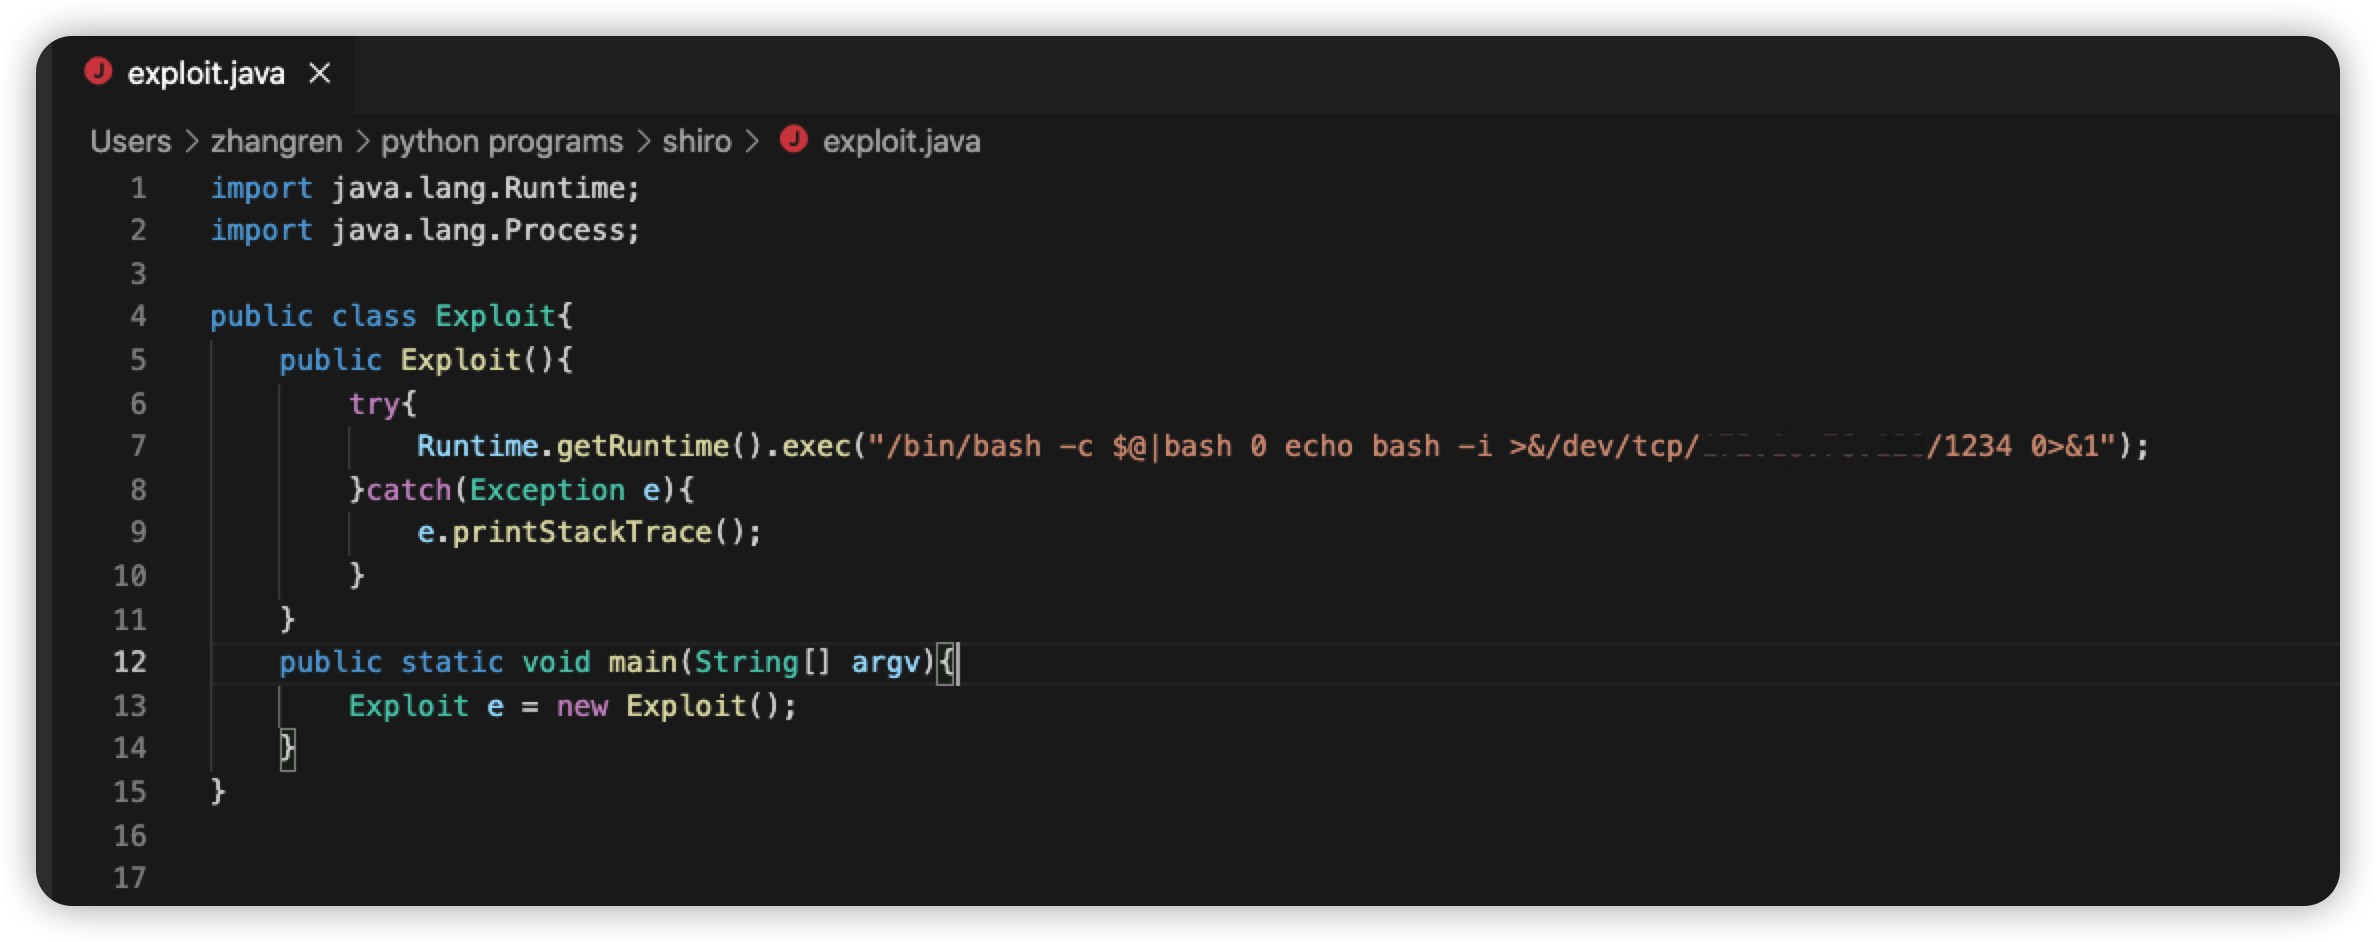
Task: Click the highlighted closing brace on line 14
Action: point(288,748)
